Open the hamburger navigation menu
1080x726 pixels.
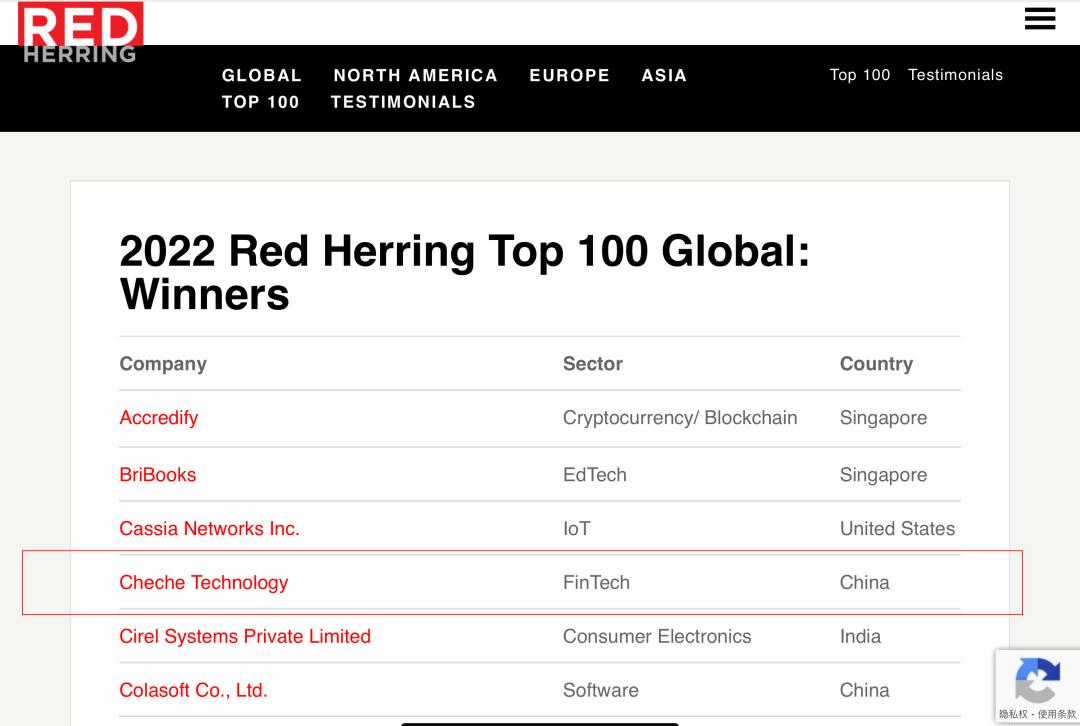(x=1040, y=18)
